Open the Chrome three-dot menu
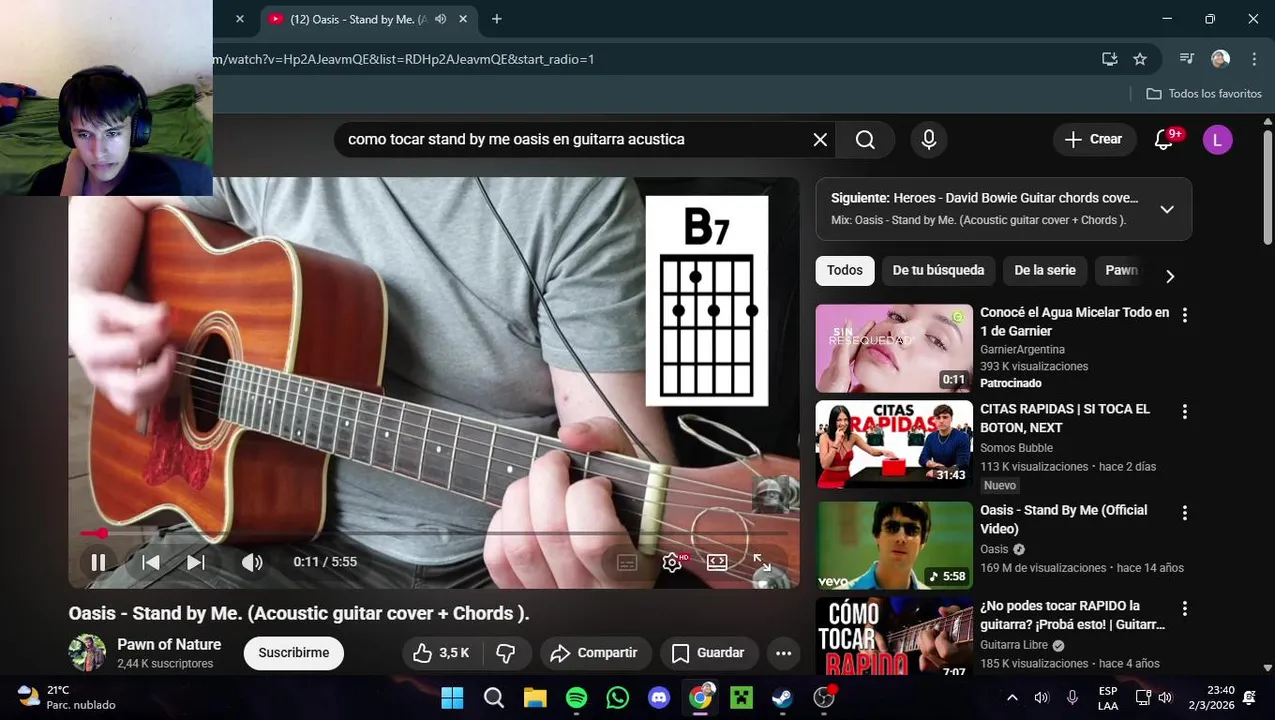The width and height of the screenshot is (1275, 720). click(x=1254, y=59)
